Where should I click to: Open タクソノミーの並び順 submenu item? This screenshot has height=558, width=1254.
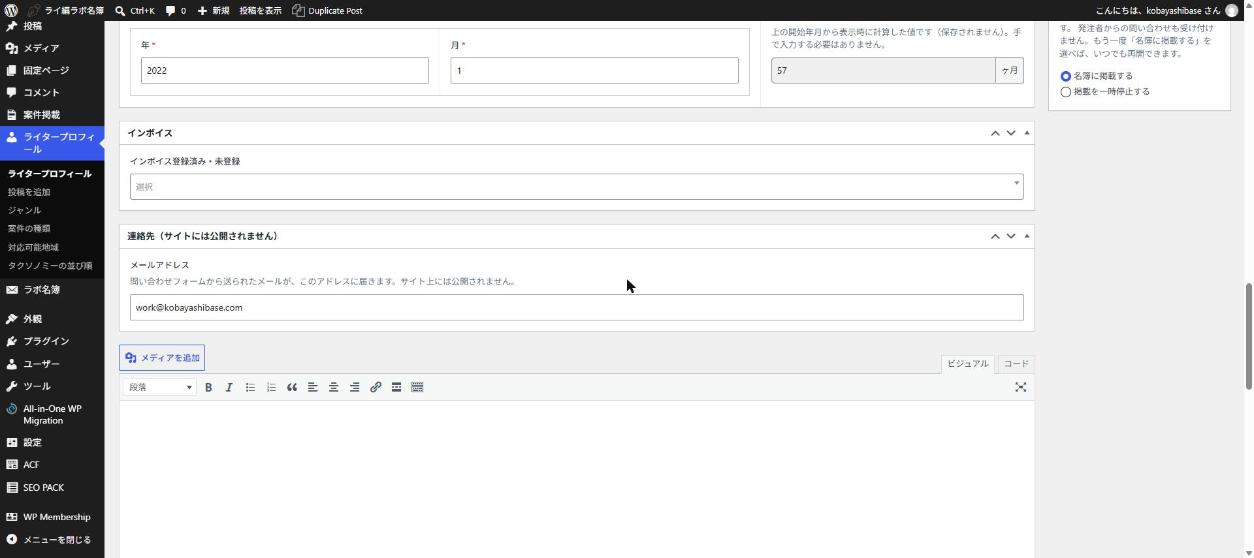[50, 266]
